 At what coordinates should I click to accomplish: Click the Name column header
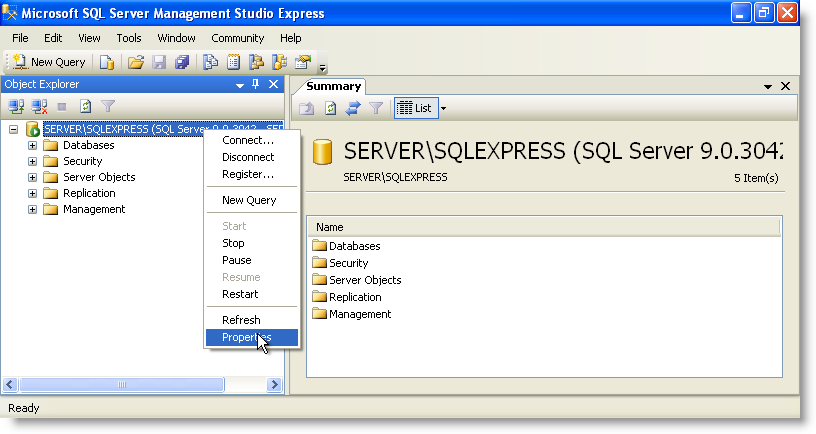pyautogui.click(x=544, y=227)
